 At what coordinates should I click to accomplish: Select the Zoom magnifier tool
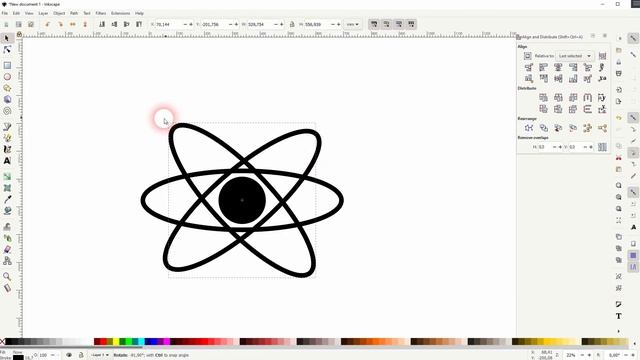coord(7,276)
